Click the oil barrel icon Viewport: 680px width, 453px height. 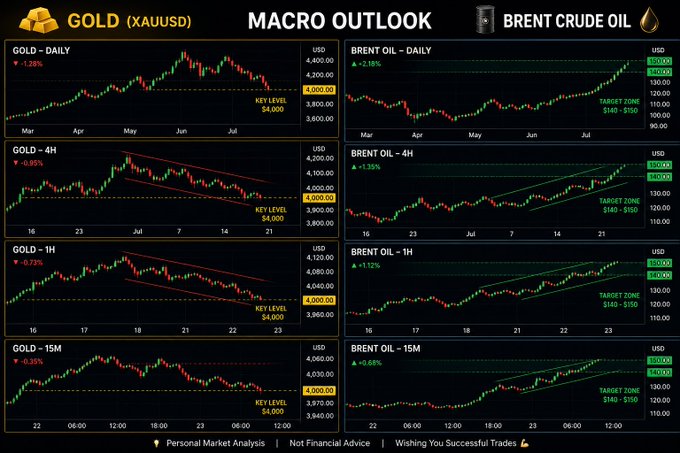click(486, 20)
